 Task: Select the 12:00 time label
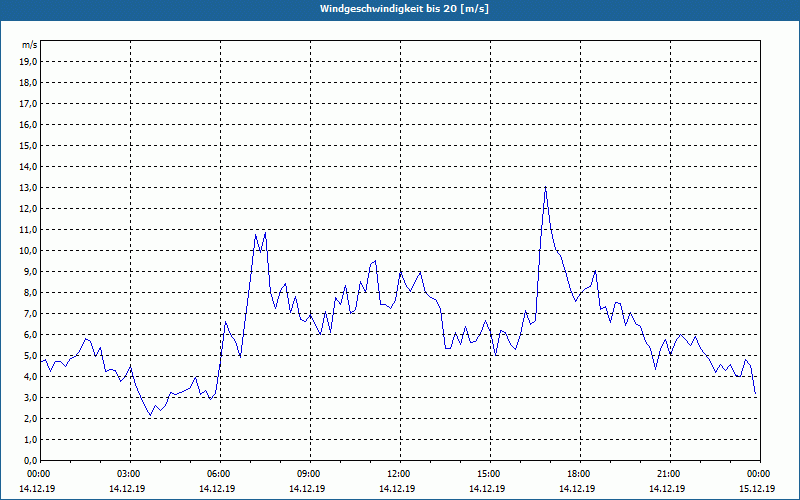pos(397,474)
